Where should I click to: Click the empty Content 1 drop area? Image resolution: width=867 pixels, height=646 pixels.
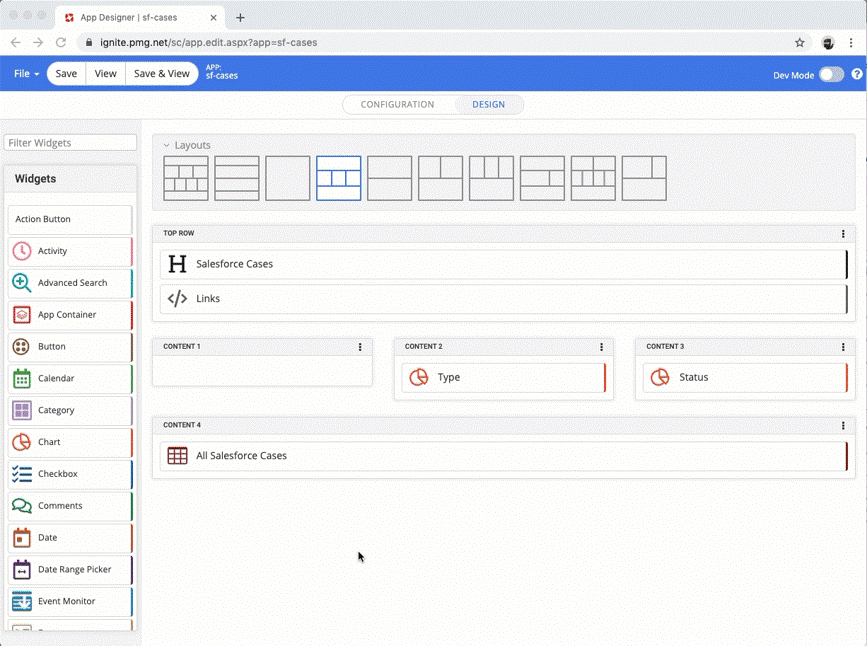(x=262, y=371)
